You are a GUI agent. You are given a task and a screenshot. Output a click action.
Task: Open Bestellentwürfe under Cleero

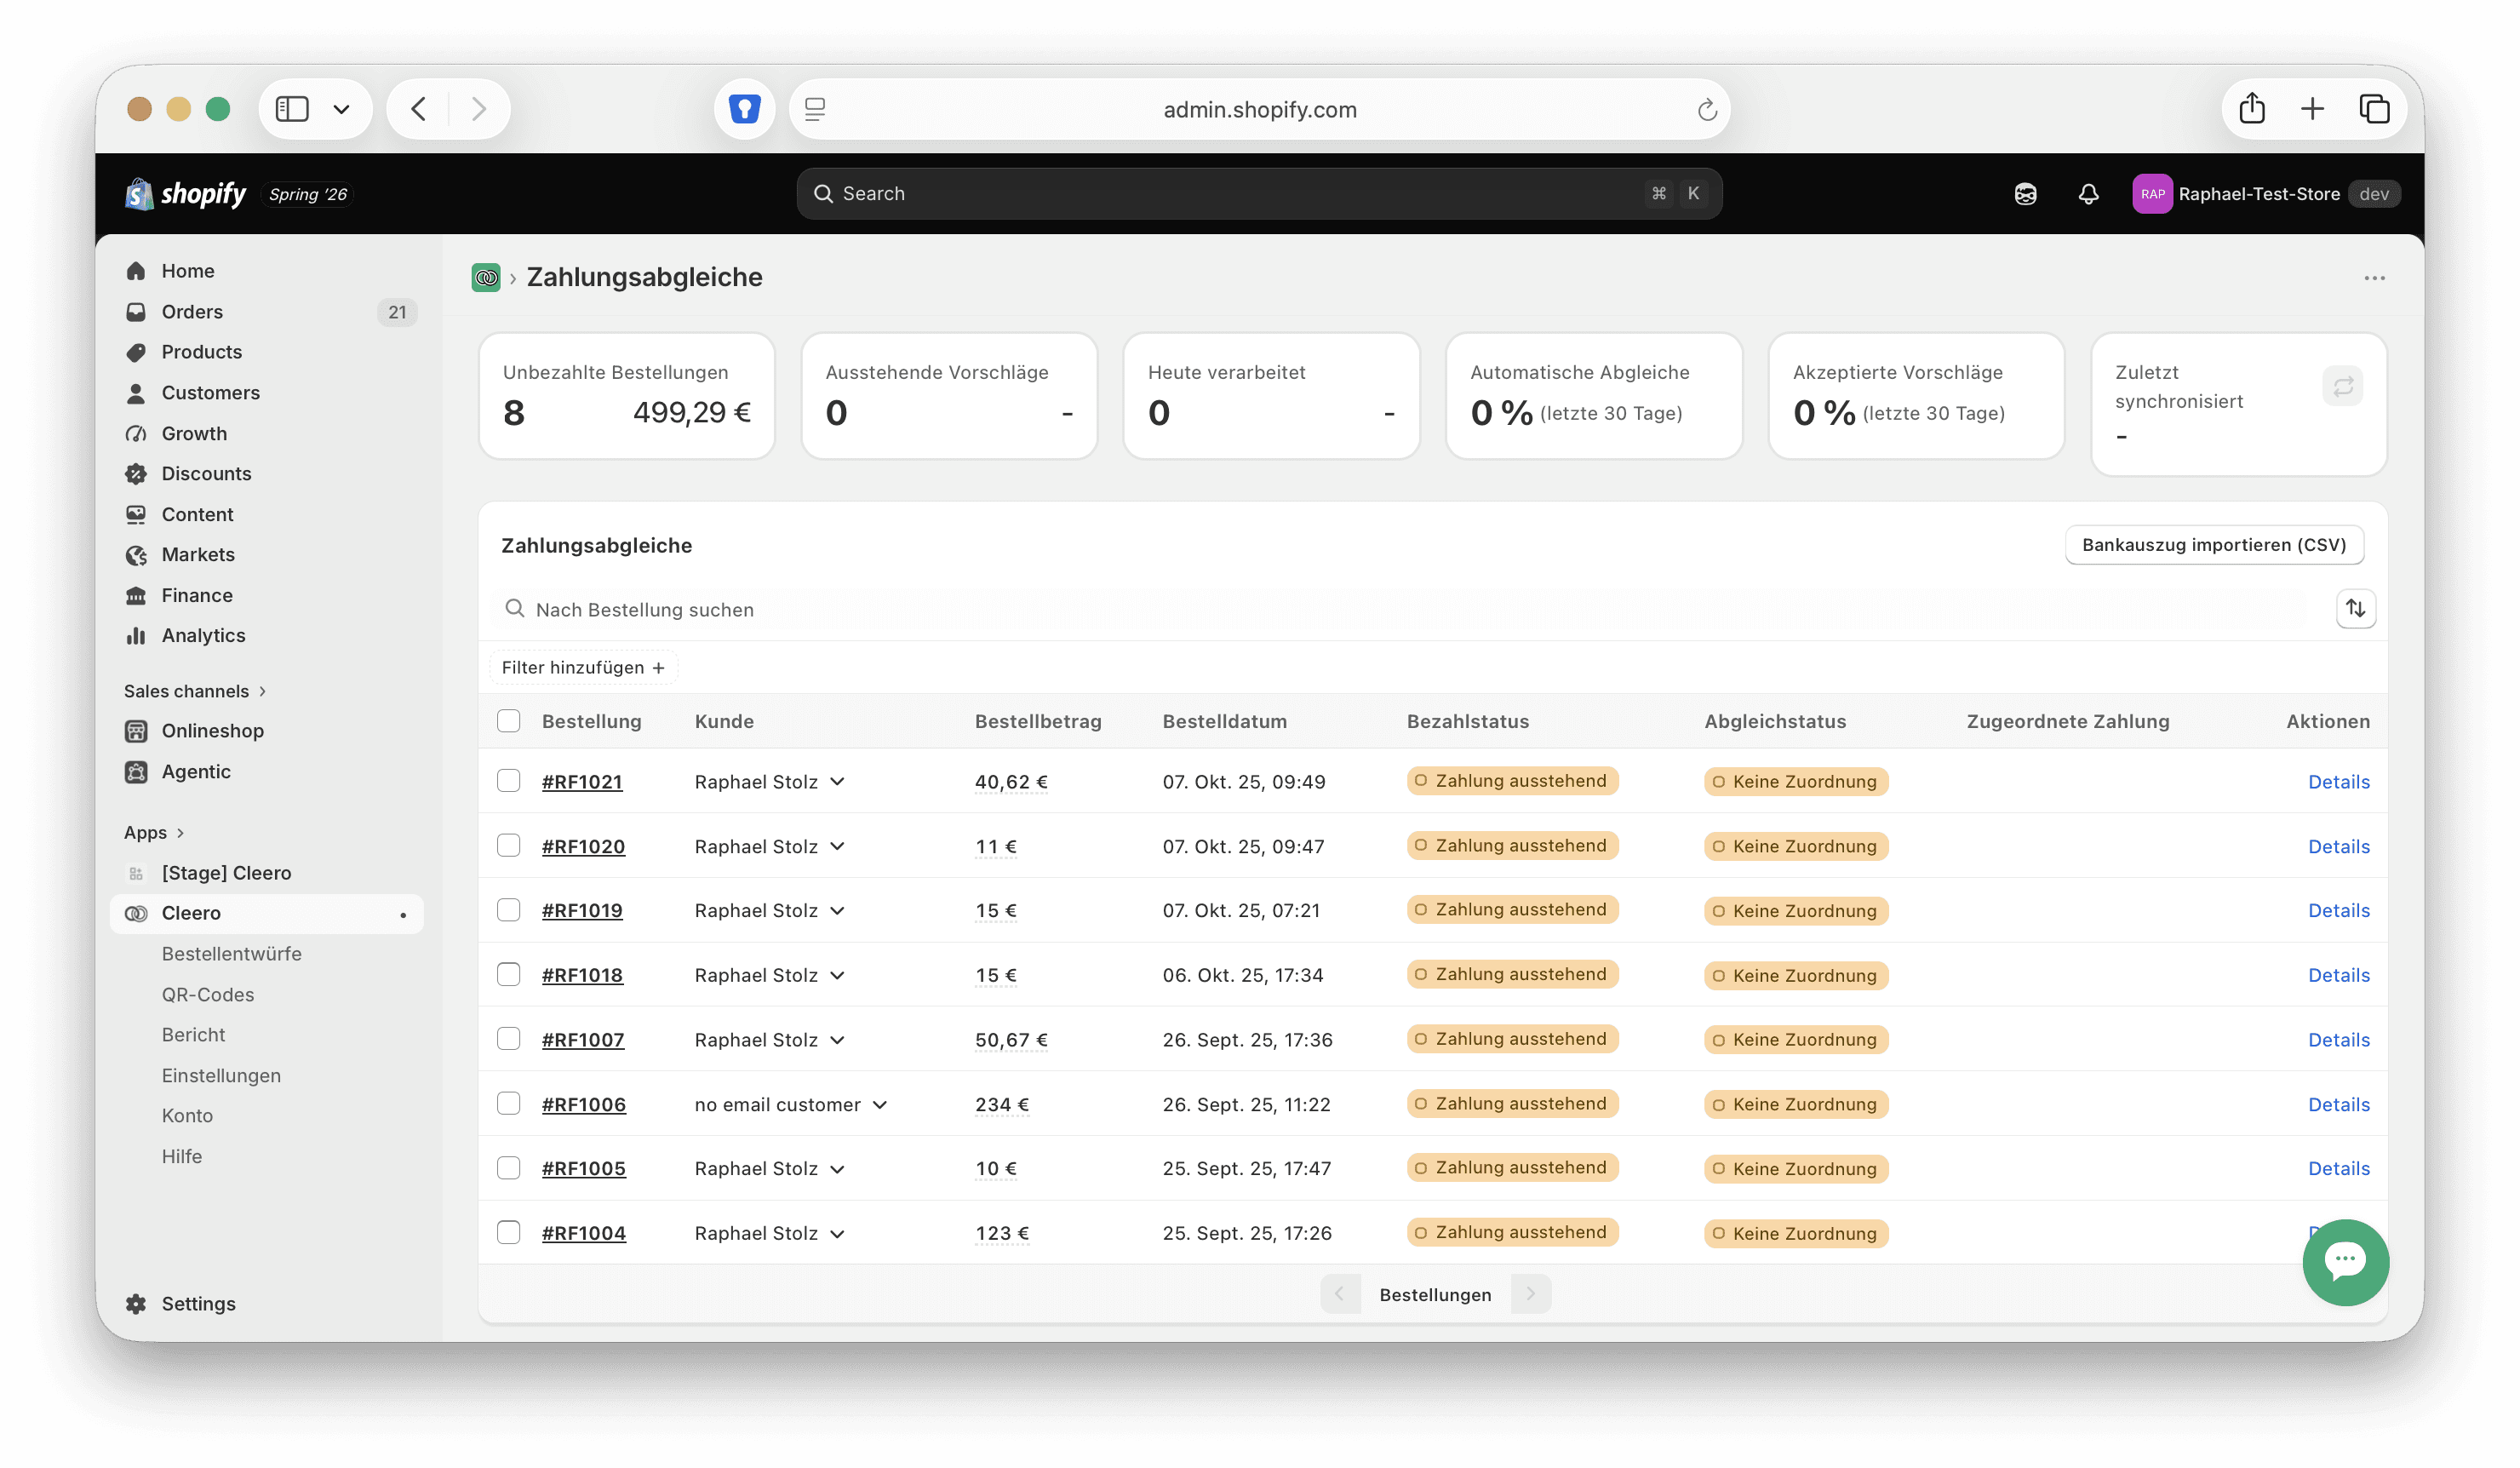point(231,953)
